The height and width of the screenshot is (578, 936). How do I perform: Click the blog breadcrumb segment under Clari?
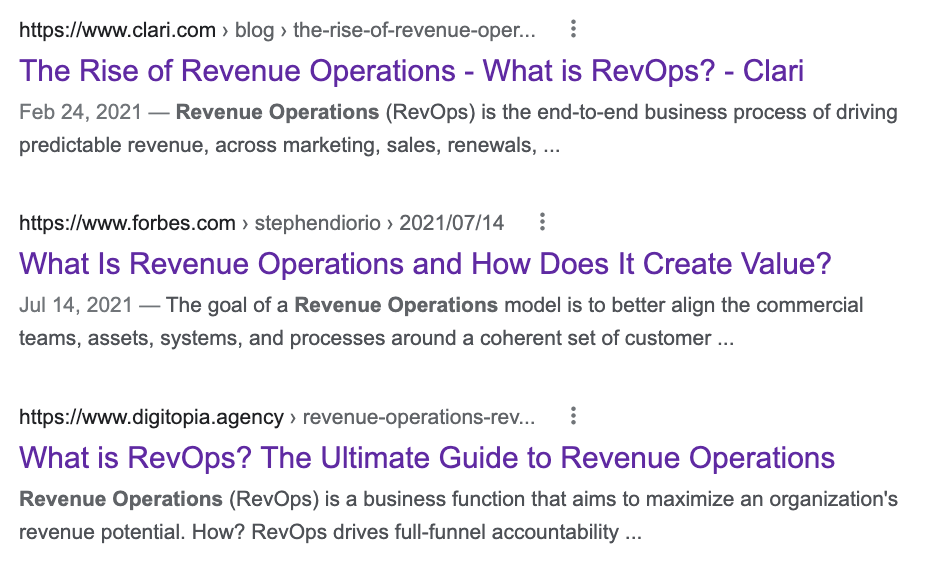pyautogui.click(x=255, y=30)
